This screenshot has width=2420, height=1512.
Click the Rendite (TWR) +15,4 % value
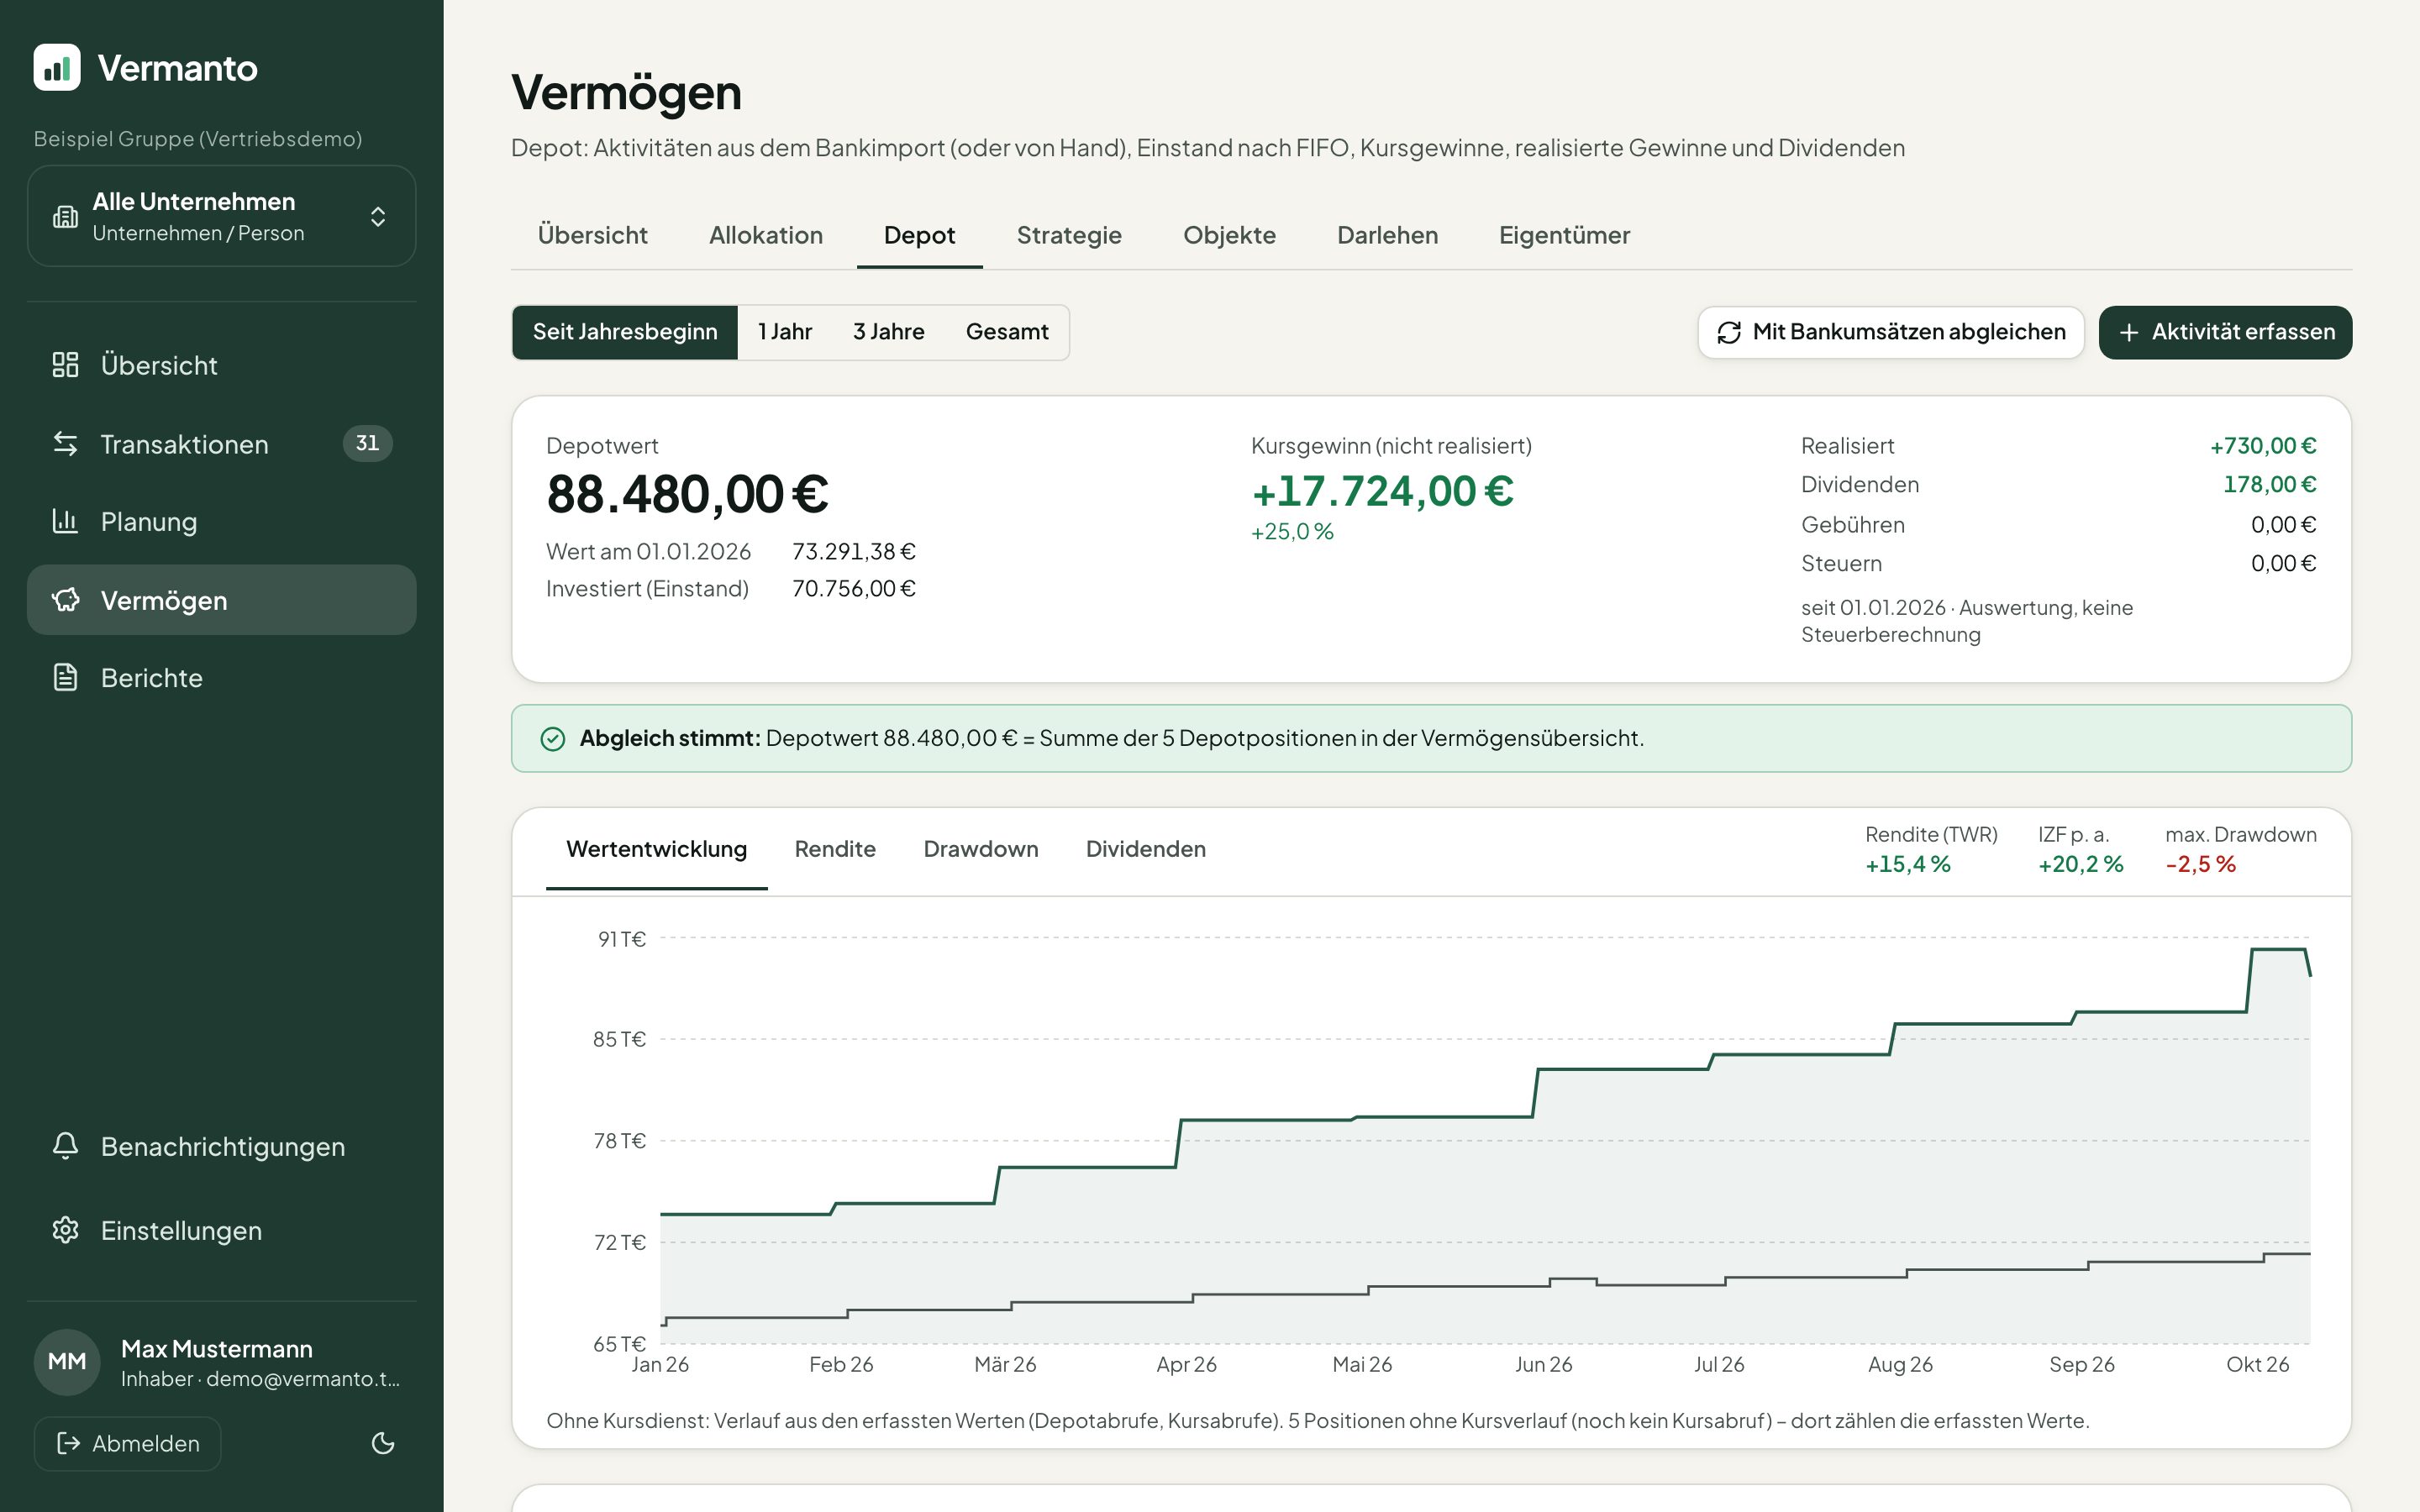[x=1908, y=864]
